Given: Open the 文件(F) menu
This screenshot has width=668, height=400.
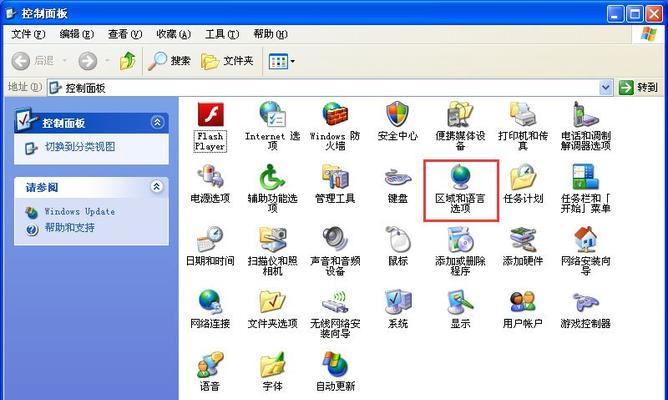Looking at the screenshot, I should point(28,34).
